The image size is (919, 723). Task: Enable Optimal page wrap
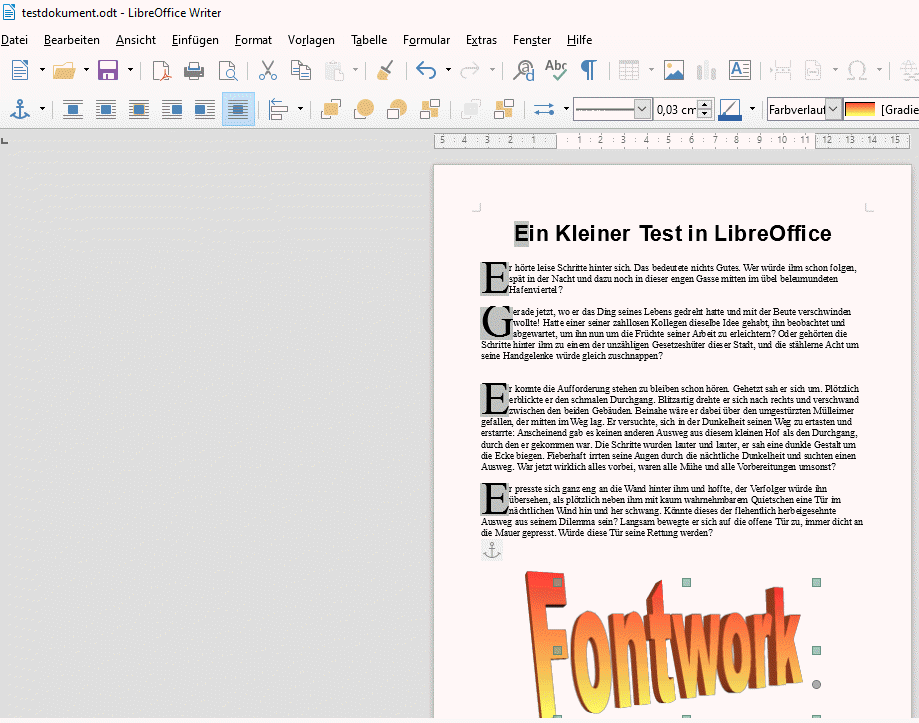[x=139, y=110]
